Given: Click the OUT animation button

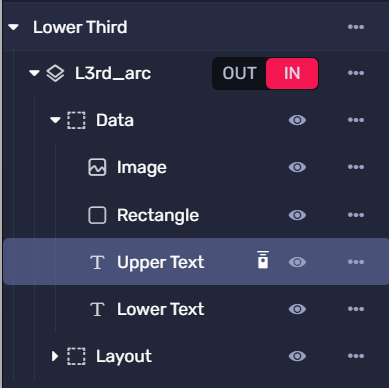Looking at the screenshot, I should point(239,73).
